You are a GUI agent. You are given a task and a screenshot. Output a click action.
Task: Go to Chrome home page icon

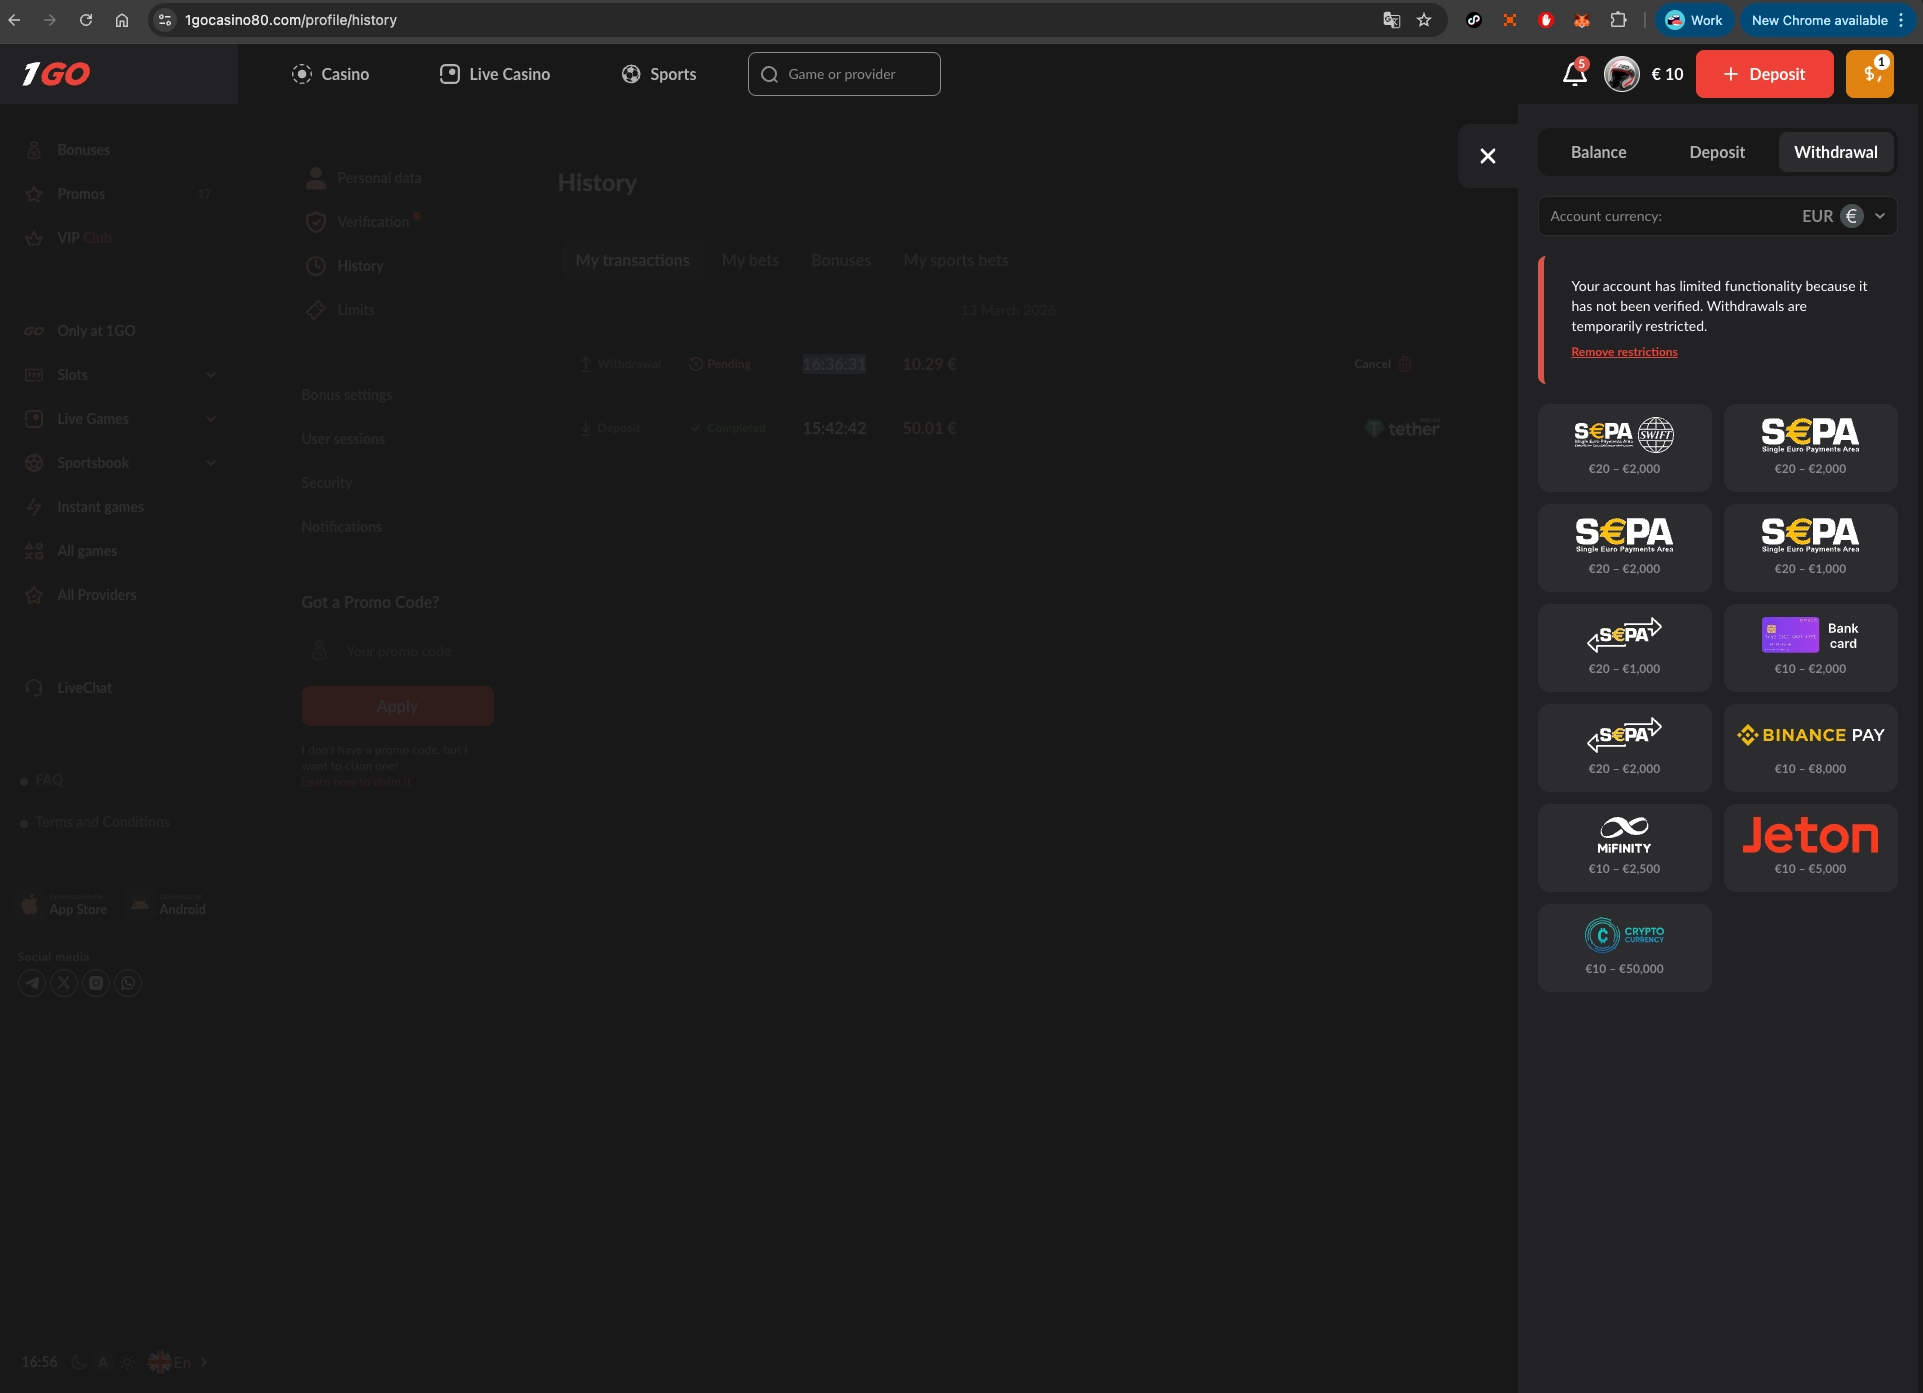pyautogui.click(x=122, y=20)
